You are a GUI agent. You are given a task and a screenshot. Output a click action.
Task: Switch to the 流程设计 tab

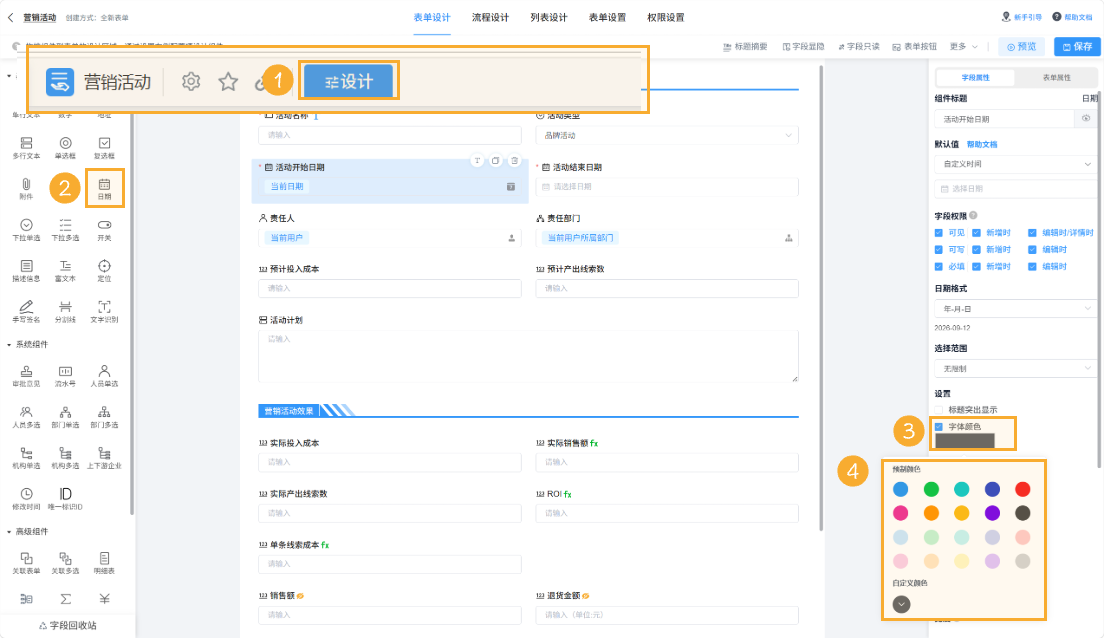[x=490, y=18]
